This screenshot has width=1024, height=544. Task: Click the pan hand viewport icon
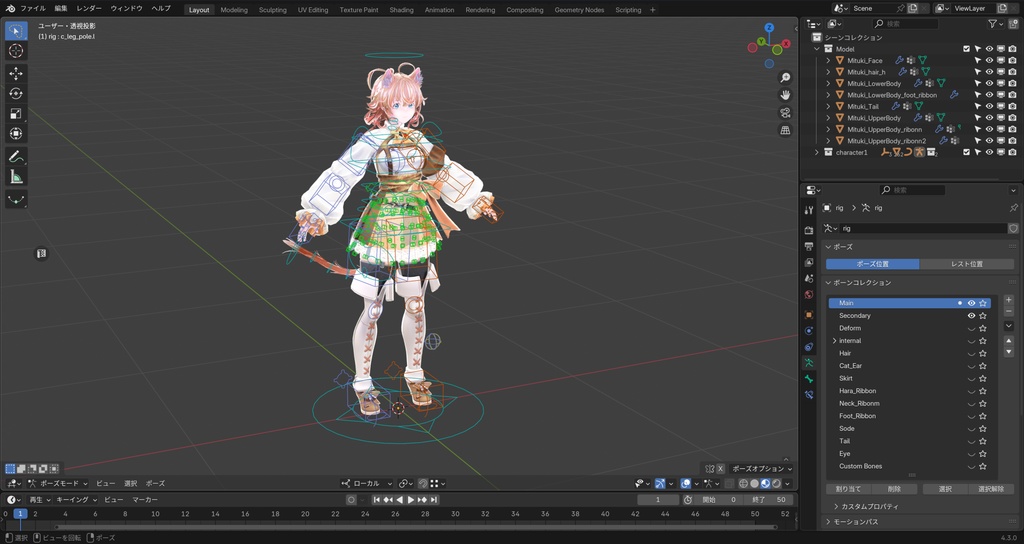pos(785,95)
